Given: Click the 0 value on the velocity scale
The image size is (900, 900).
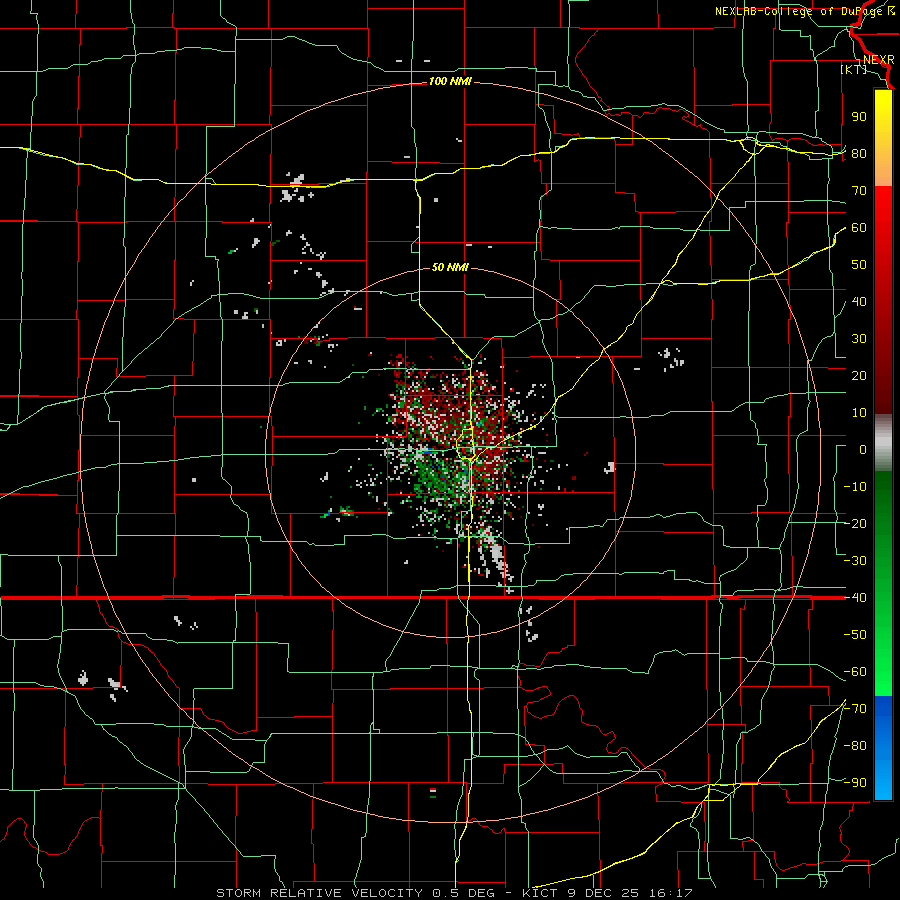Looking at the screenshot, I should pos(863,450).
